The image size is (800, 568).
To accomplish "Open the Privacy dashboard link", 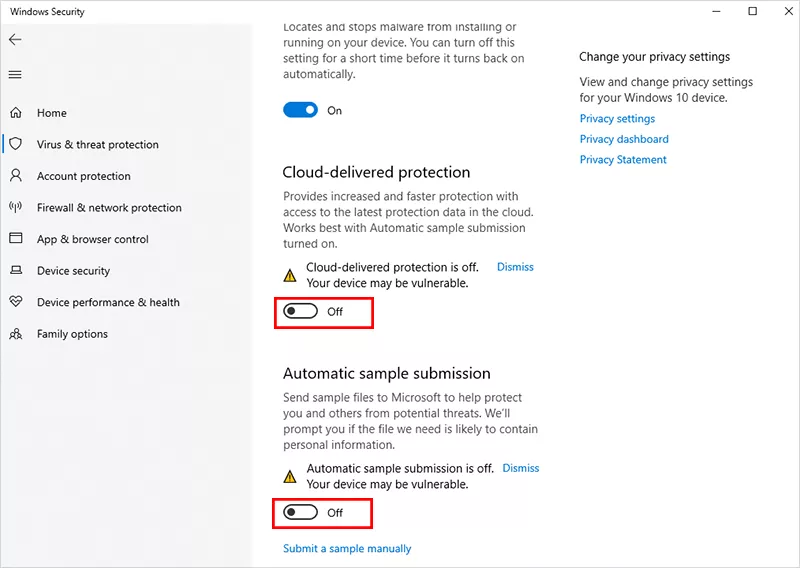I will tap(624, 139).
